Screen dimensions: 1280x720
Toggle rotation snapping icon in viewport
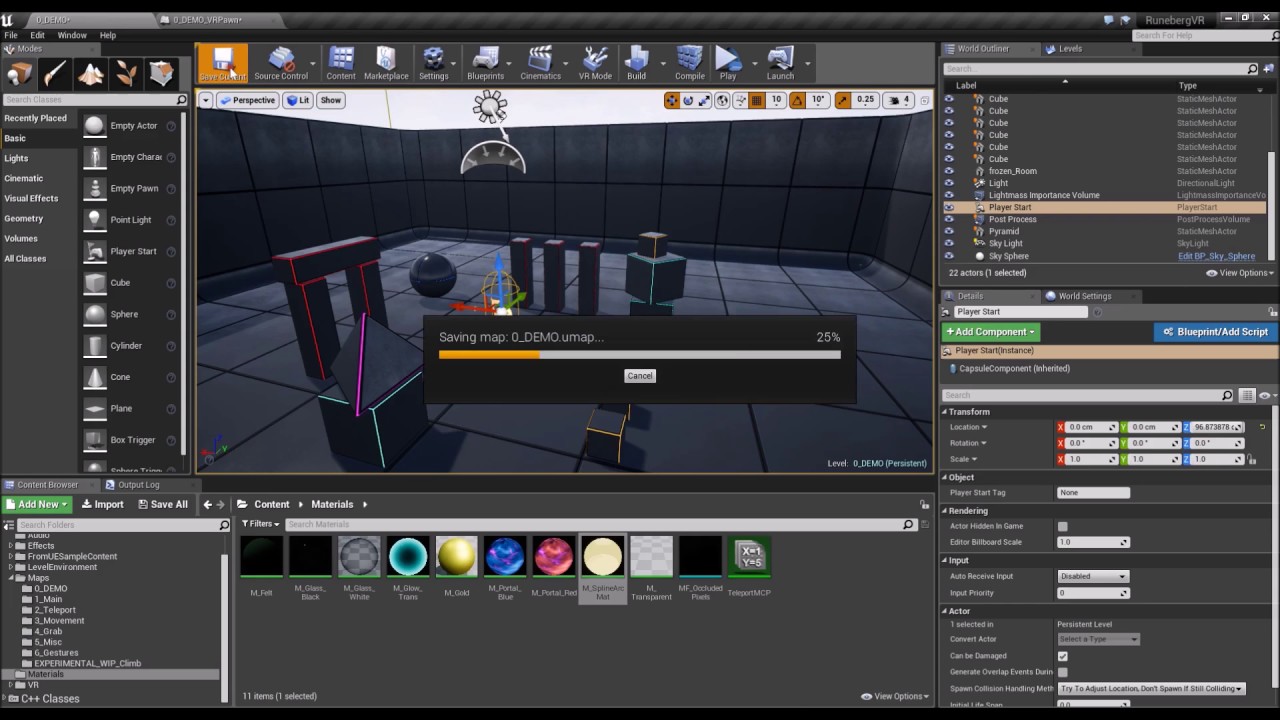[799, 100]
